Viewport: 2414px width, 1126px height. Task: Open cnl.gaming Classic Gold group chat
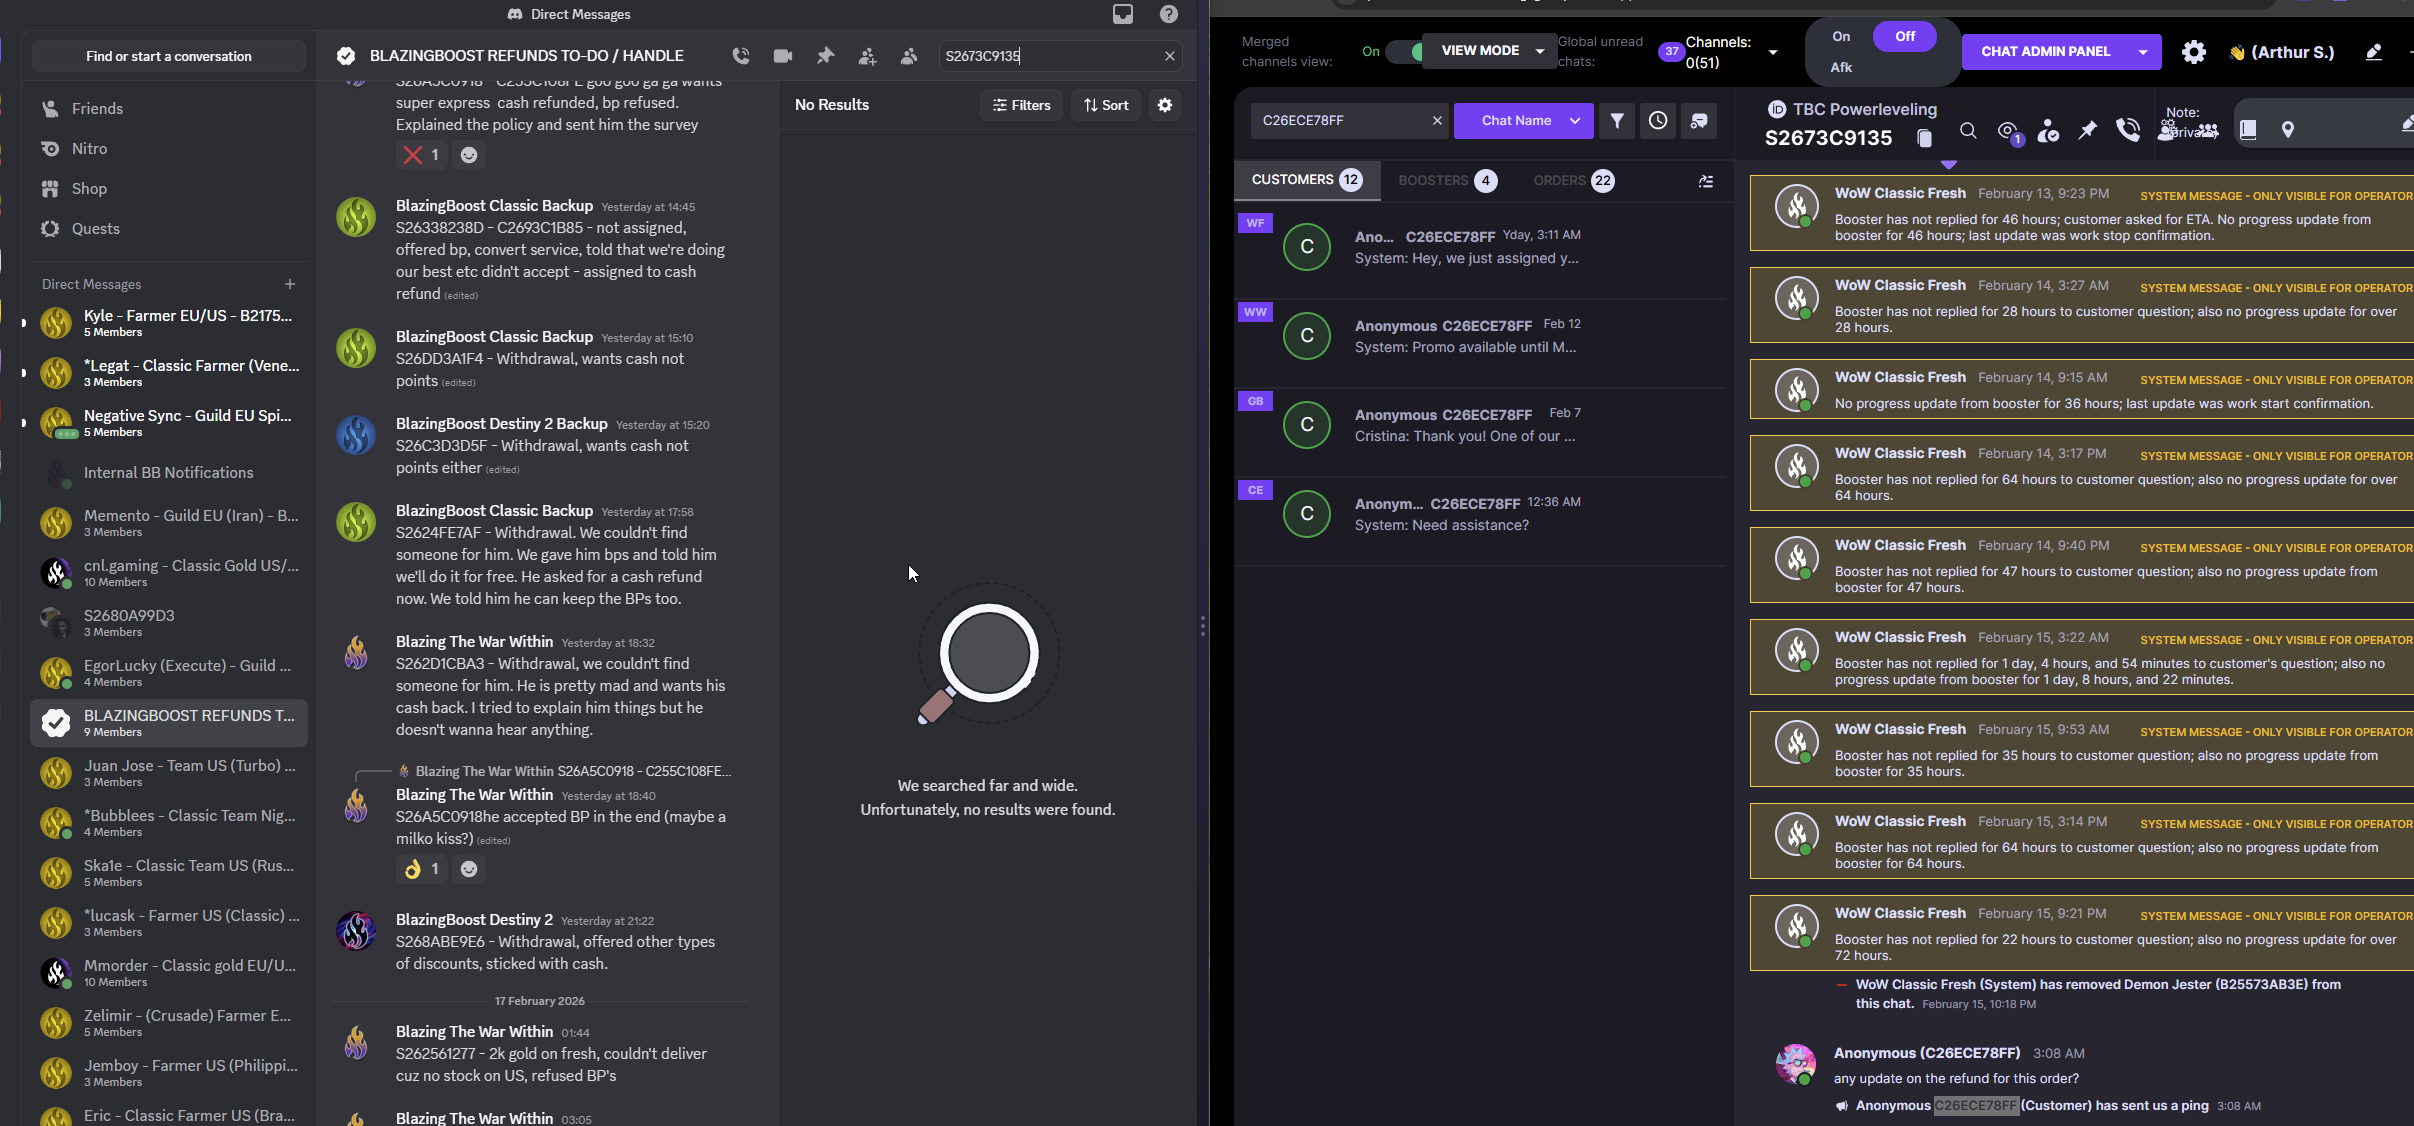169,572
